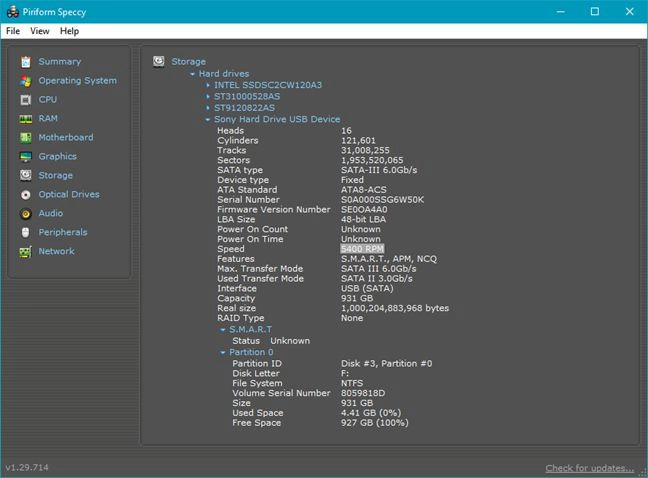Click the RAM module icon
The image size is (648, 478).
click(x=26, y=119)
